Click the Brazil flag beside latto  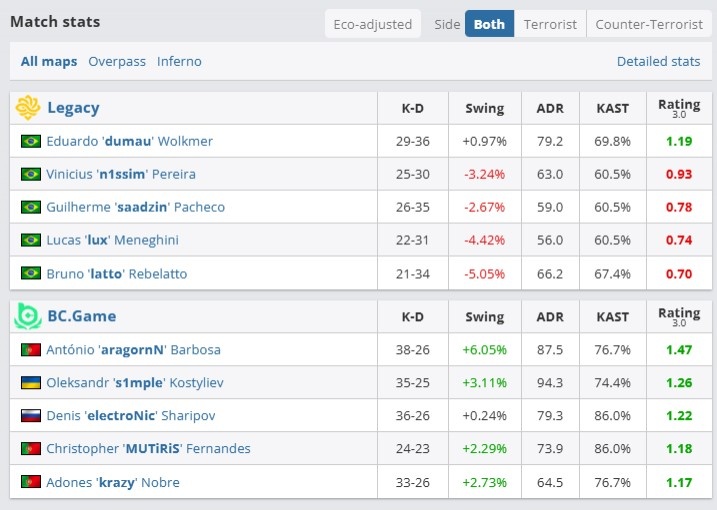click(x=31, y=274)
